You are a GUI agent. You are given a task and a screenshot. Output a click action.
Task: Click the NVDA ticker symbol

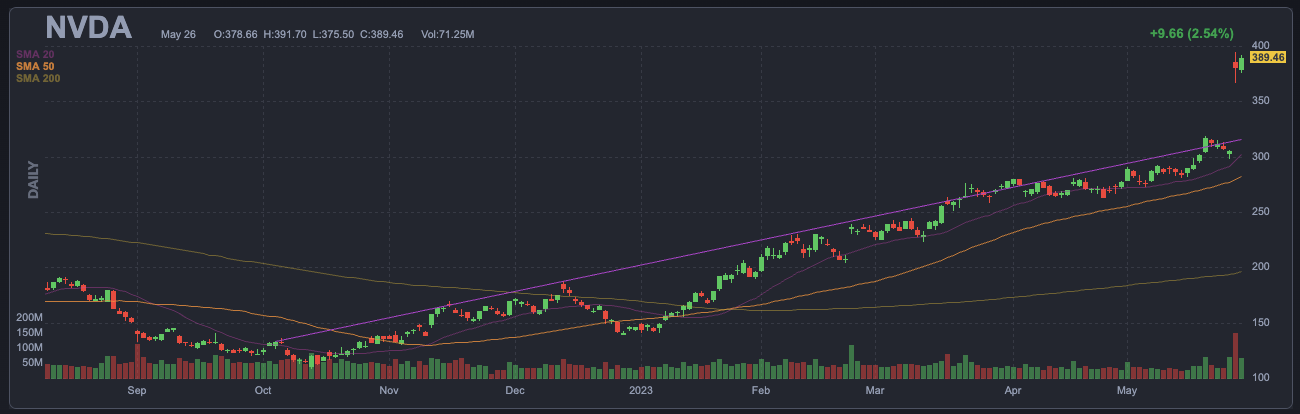[x=89, y=27]
